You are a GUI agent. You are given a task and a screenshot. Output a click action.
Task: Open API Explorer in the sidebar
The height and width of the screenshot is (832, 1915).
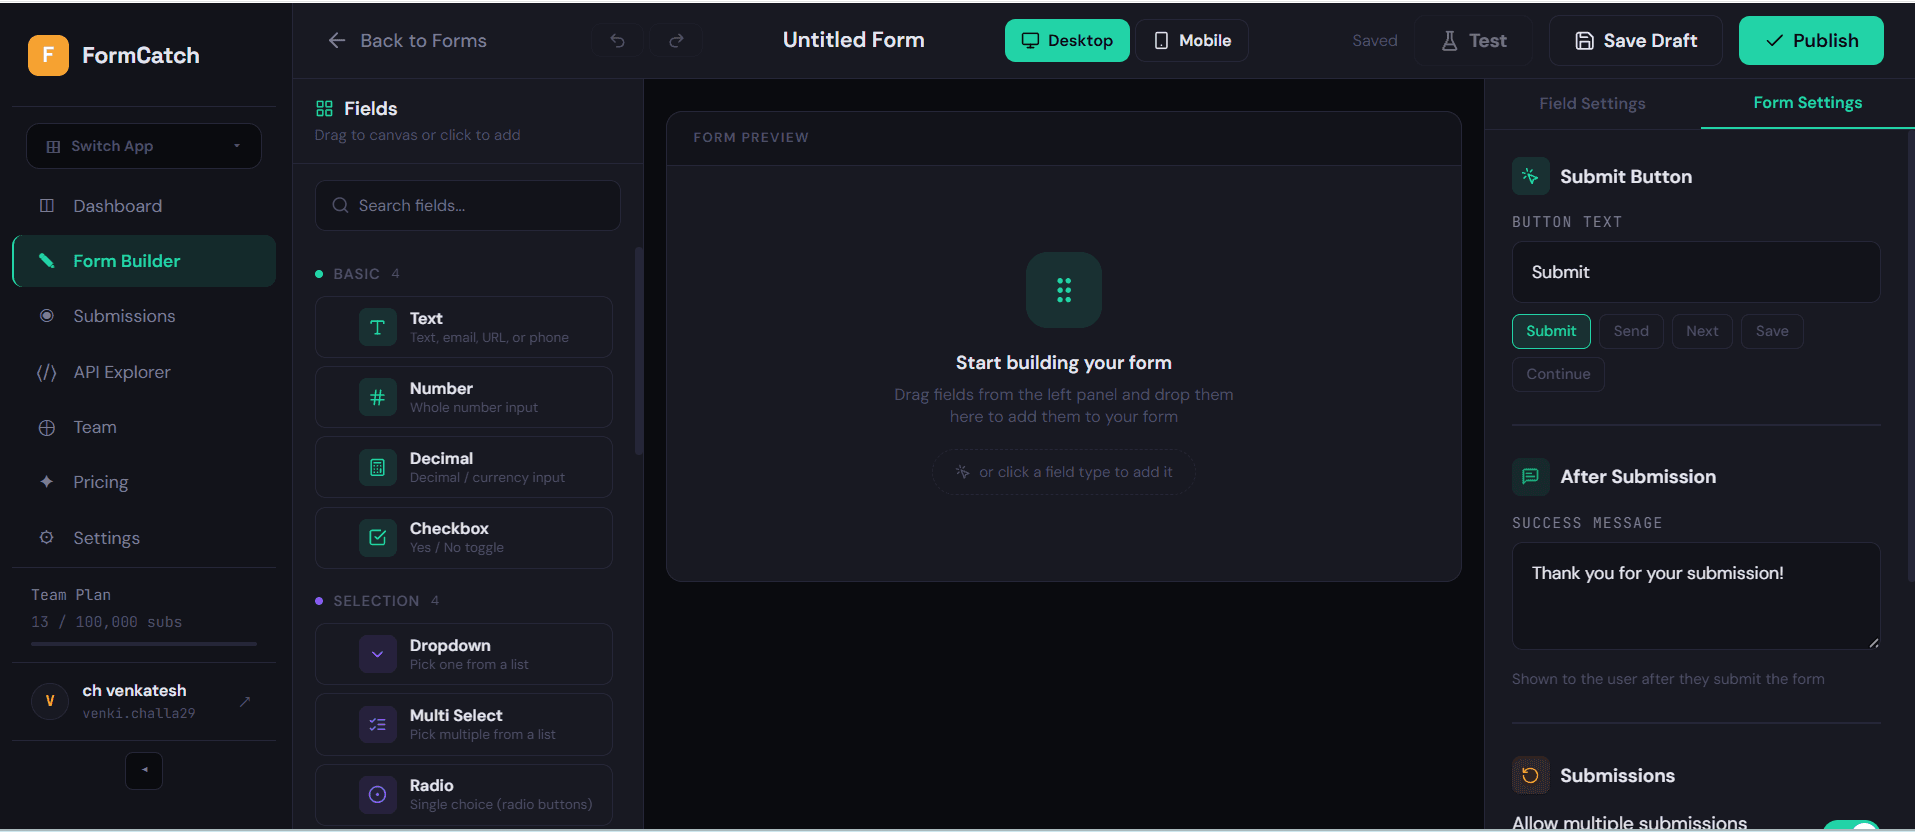[144, 372]
